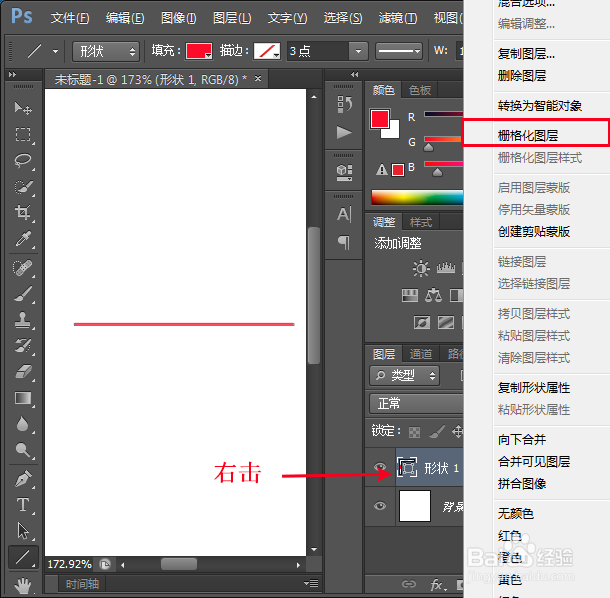Select the Pen tool
The width and height of the screenshot is (610, 598).
tap(23, 479)
